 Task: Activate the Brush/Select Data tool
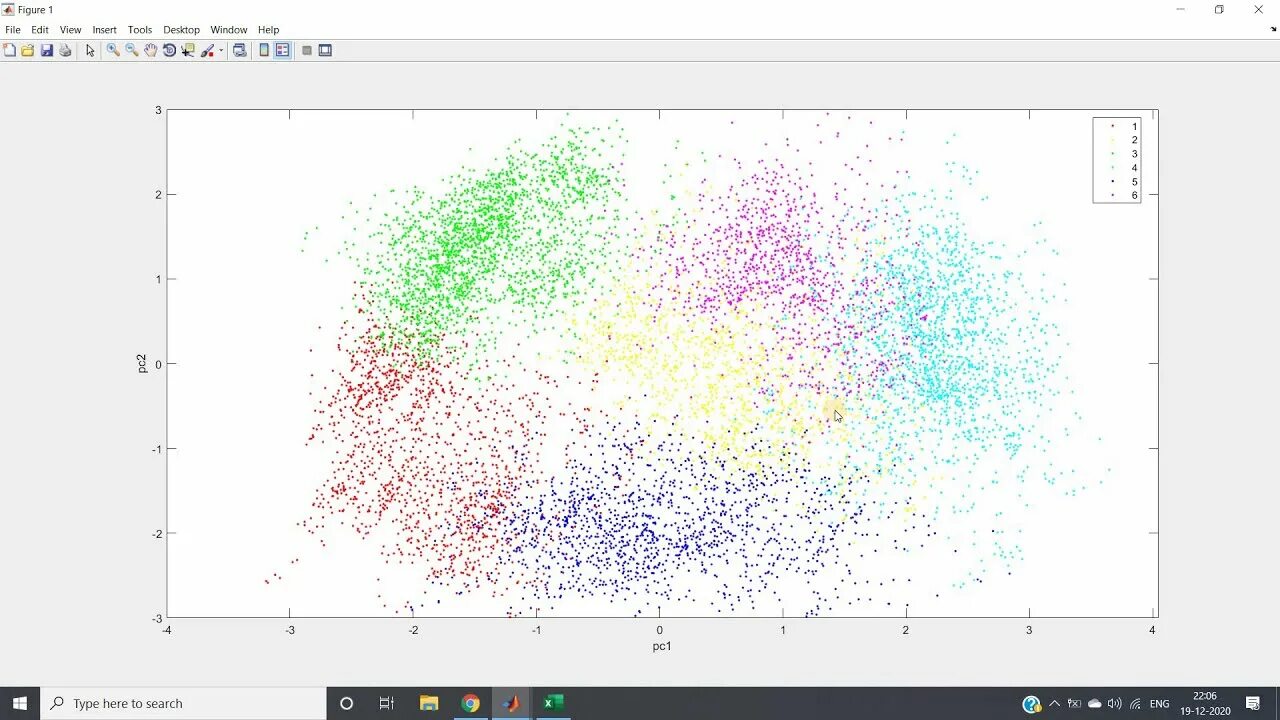pyautogui.click(x=208, y=50)
